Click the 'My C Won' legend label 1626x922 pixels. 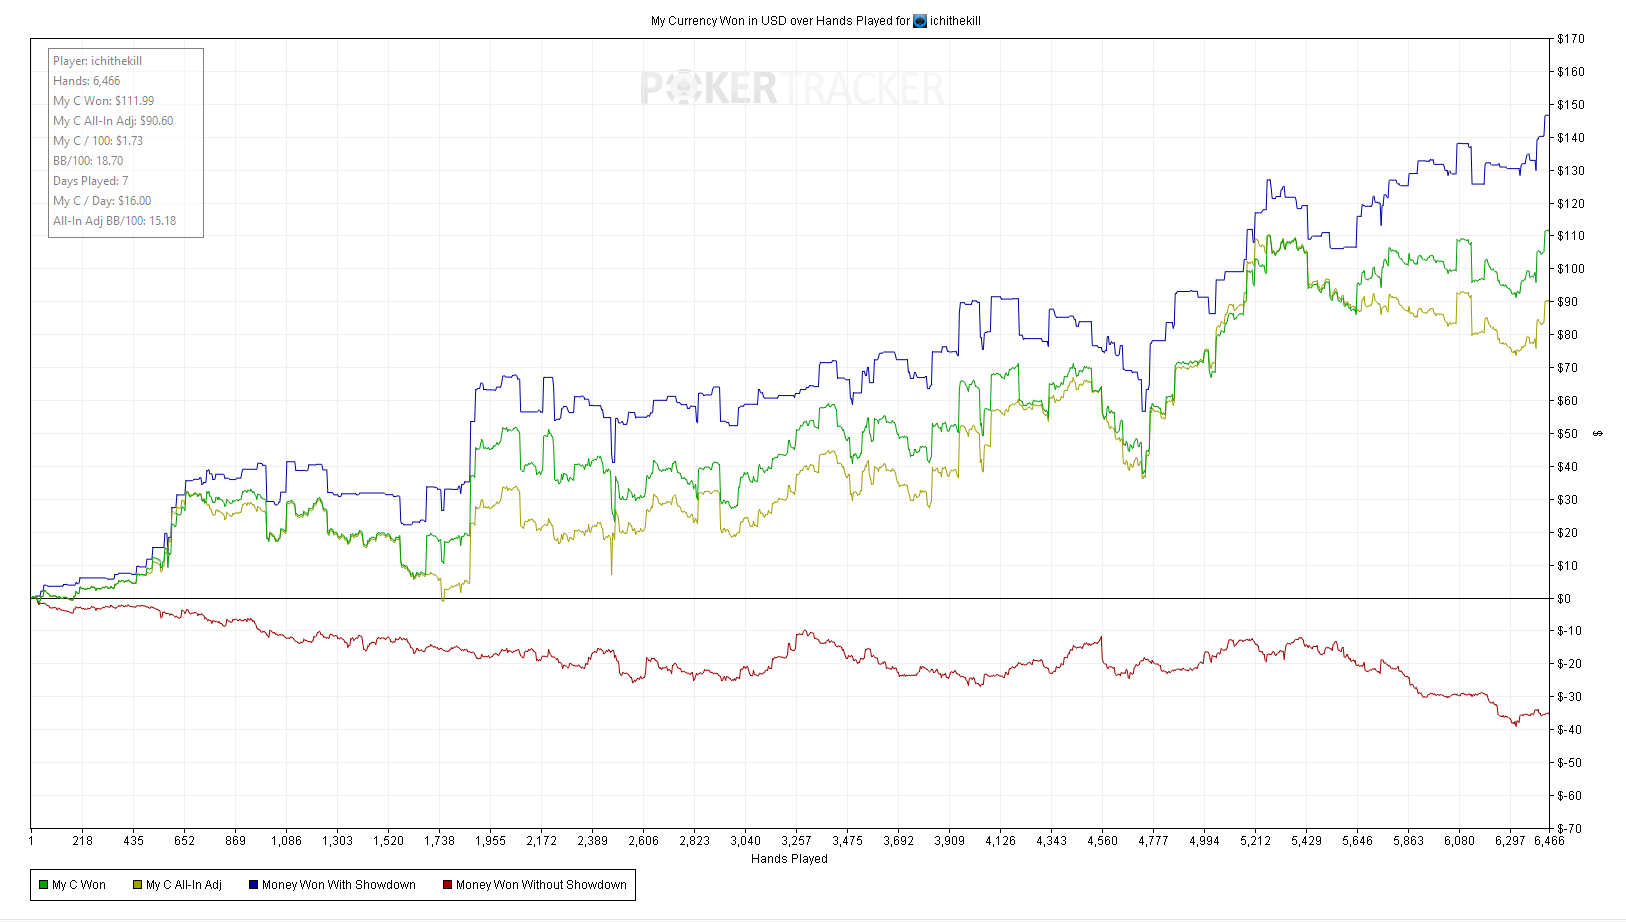[79, 885]
